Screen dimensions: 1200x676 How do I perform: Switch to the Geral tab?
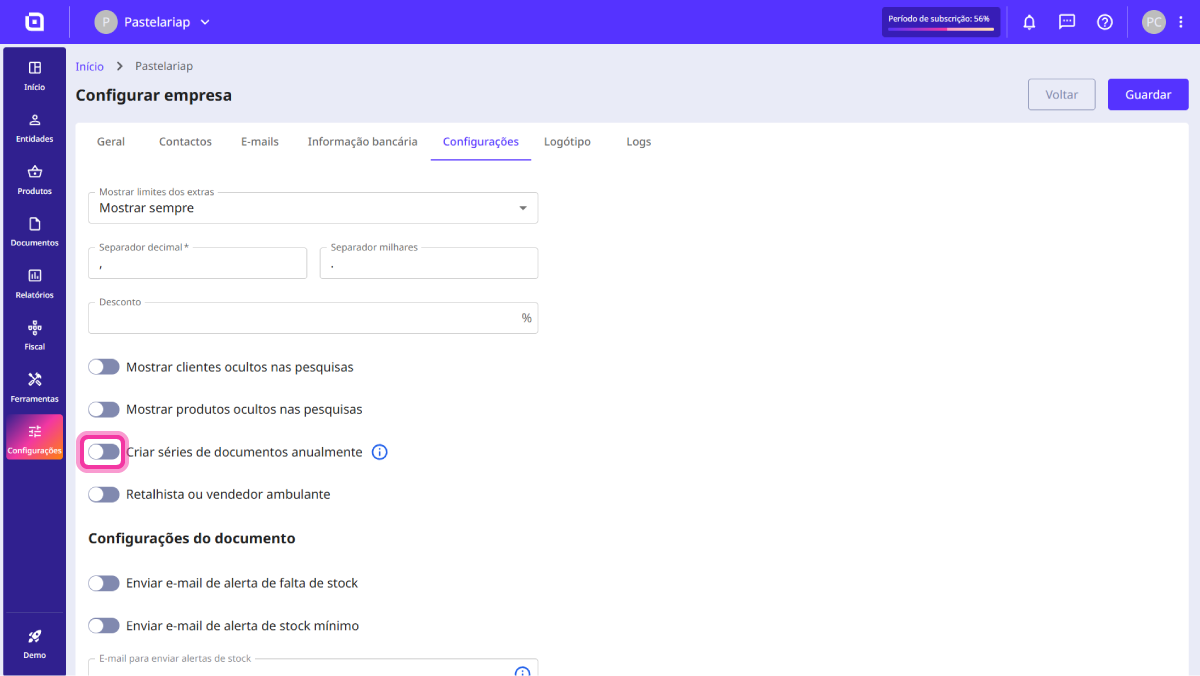click(x=111, y=142)
